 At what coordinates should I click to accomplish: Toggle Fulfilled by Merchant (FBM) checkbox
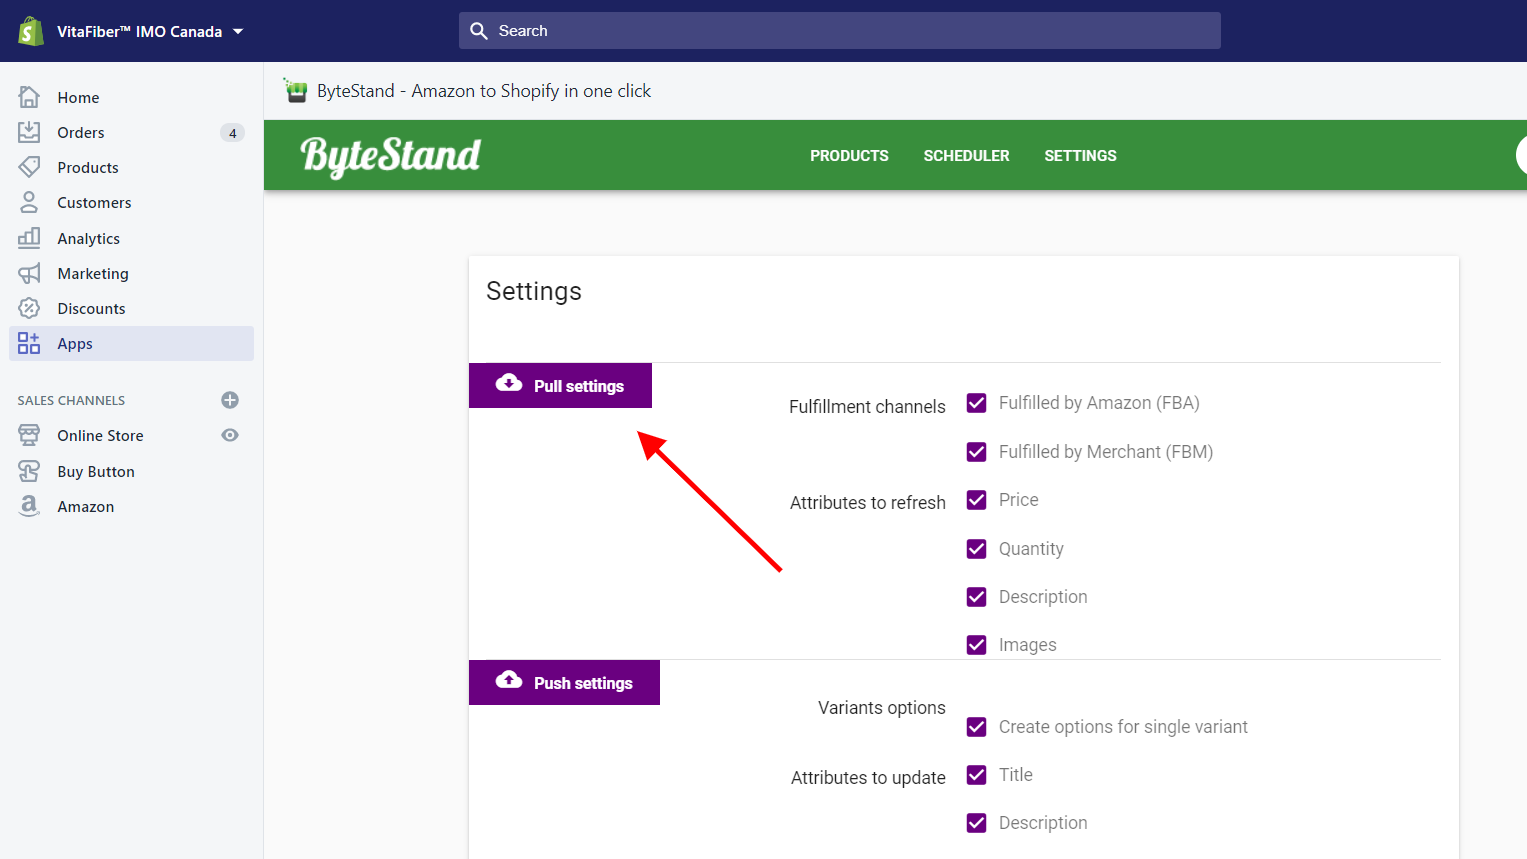(x=977, y=452)
